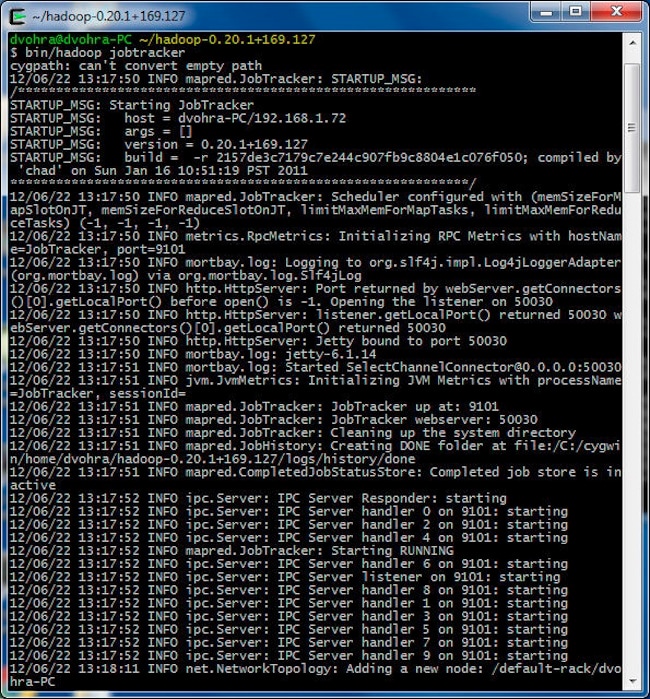The height and width of the screenshot is (699, 650).
Task: Open the Cygwin terminal system menu icon
Action: click(x=18, y=16)
